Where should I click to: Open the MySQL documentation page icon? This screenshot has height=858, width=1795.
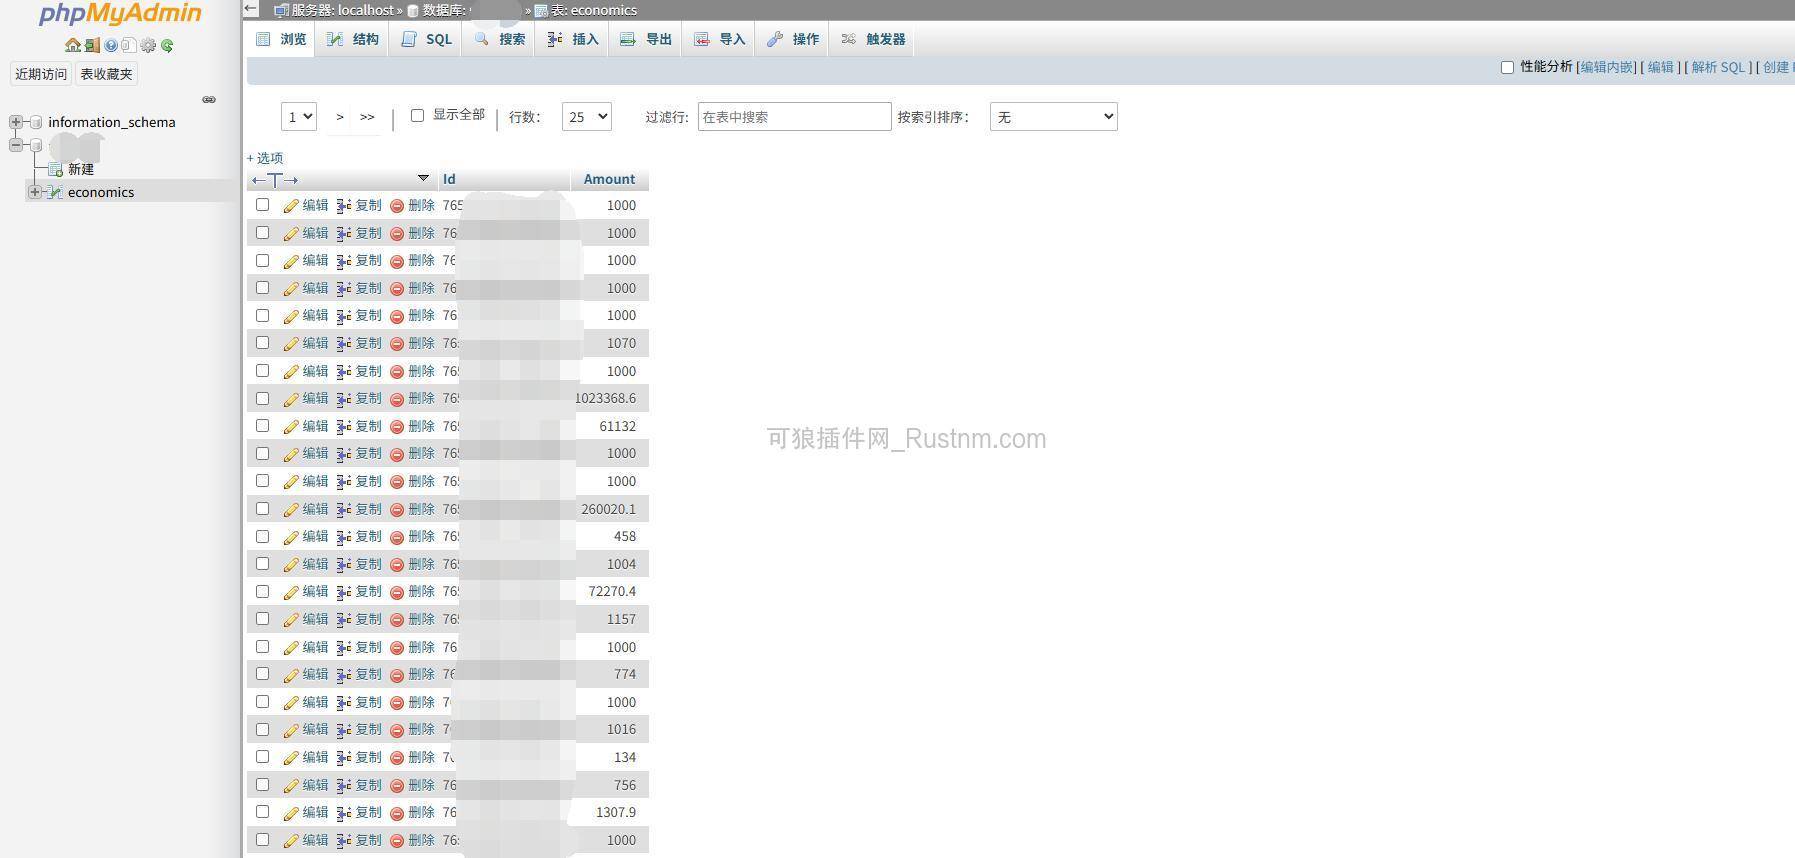(x=129, y=45)
